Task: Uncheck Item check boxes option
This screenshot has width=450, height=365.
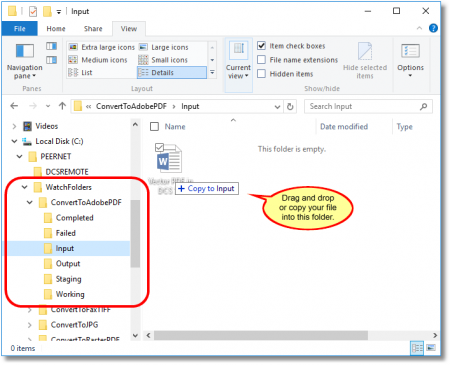Action: coord(262,46)
